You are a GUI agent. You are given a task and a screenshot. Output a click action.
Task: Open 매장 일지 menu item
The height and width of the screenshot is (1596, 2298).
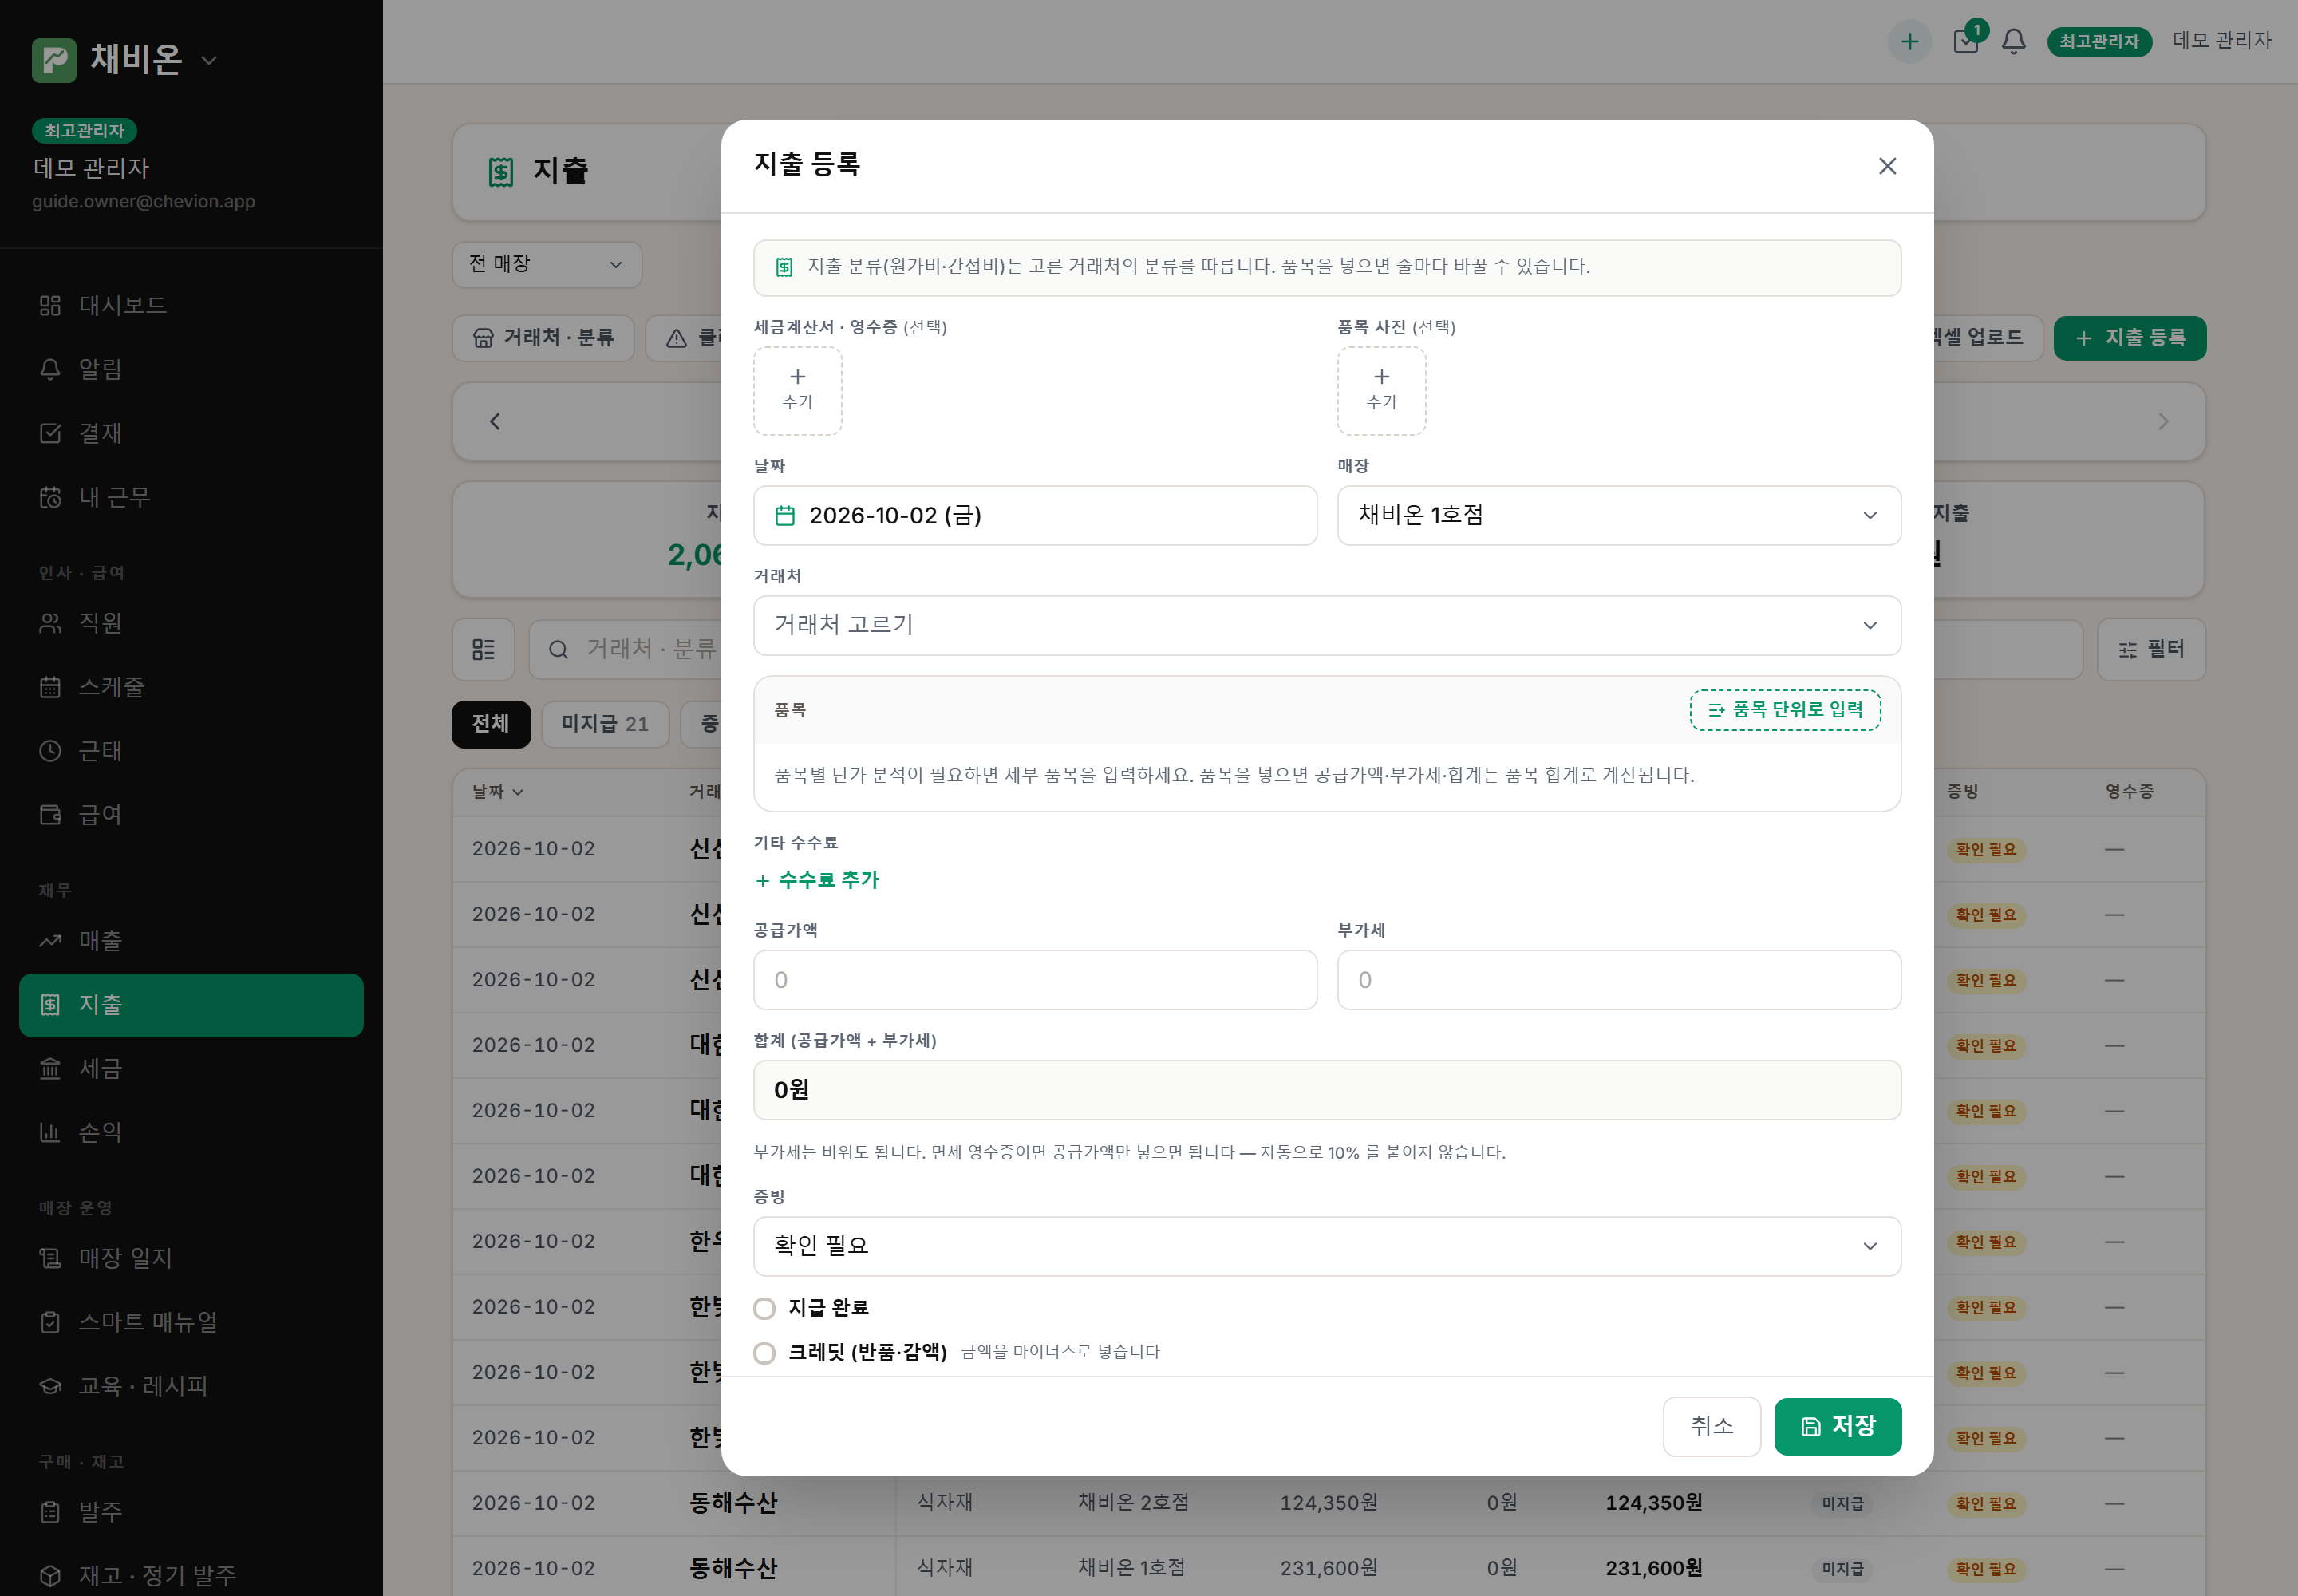click(x=191, y=1258)
